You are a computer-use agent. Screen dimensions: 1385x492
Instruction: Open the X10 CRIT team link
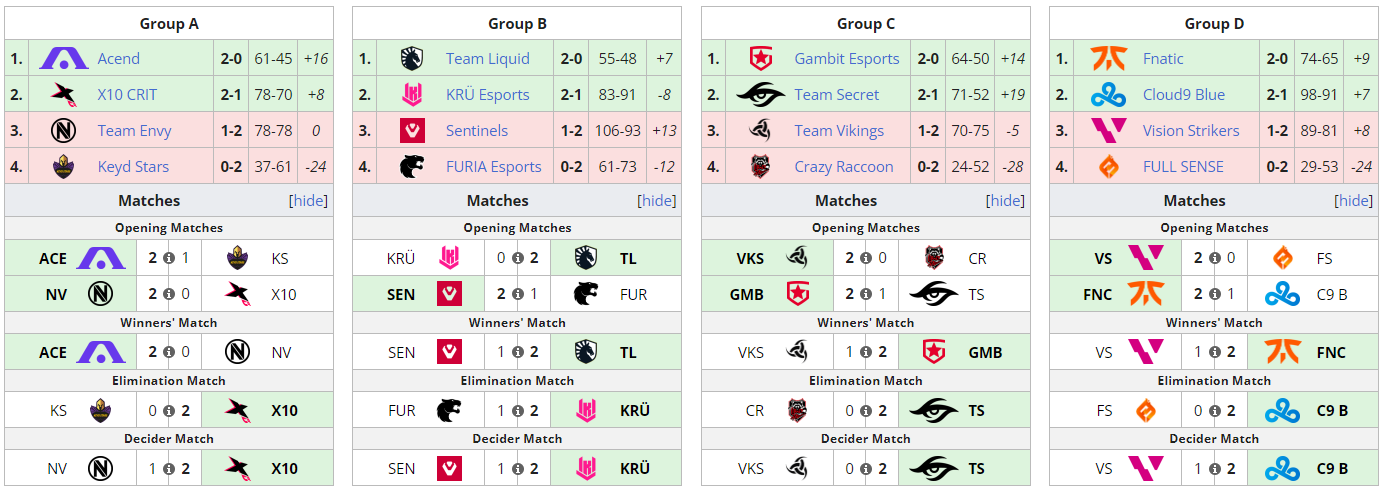pyautogui.click(x=127, y=95)
